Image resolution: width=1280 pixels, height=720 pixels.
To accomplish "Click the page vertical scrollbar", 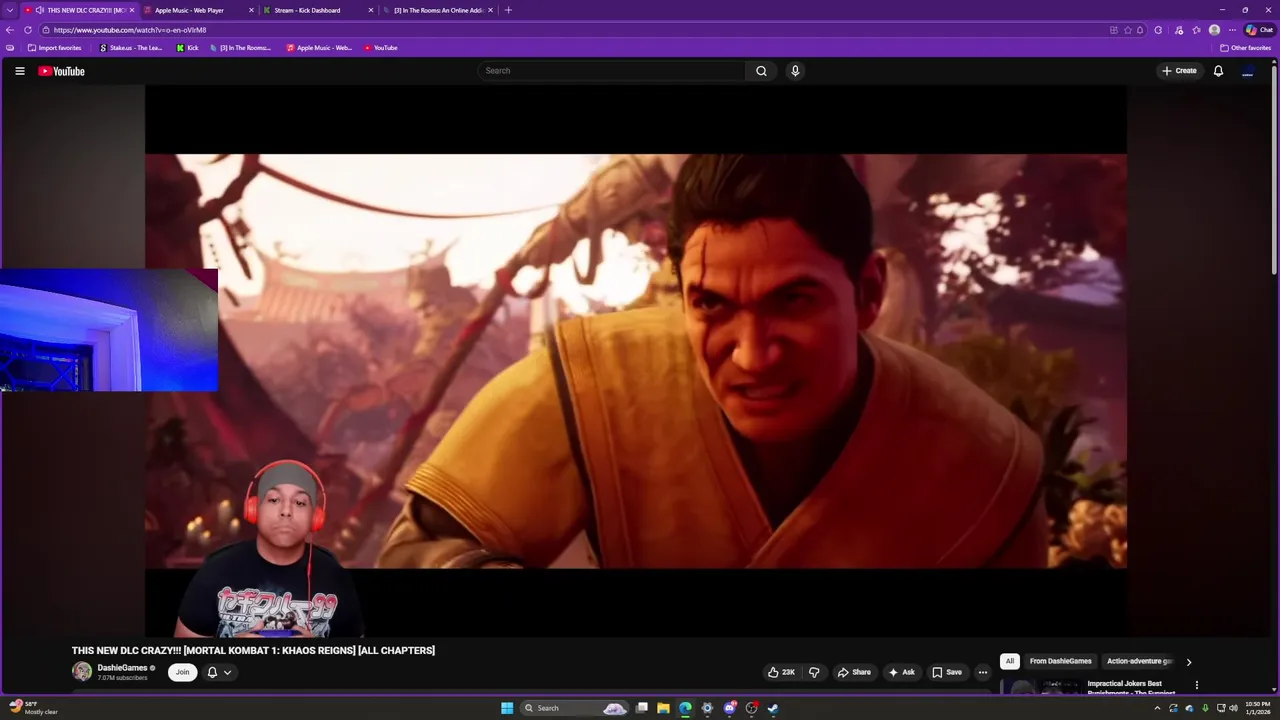I will click(x=1275, y=170).
